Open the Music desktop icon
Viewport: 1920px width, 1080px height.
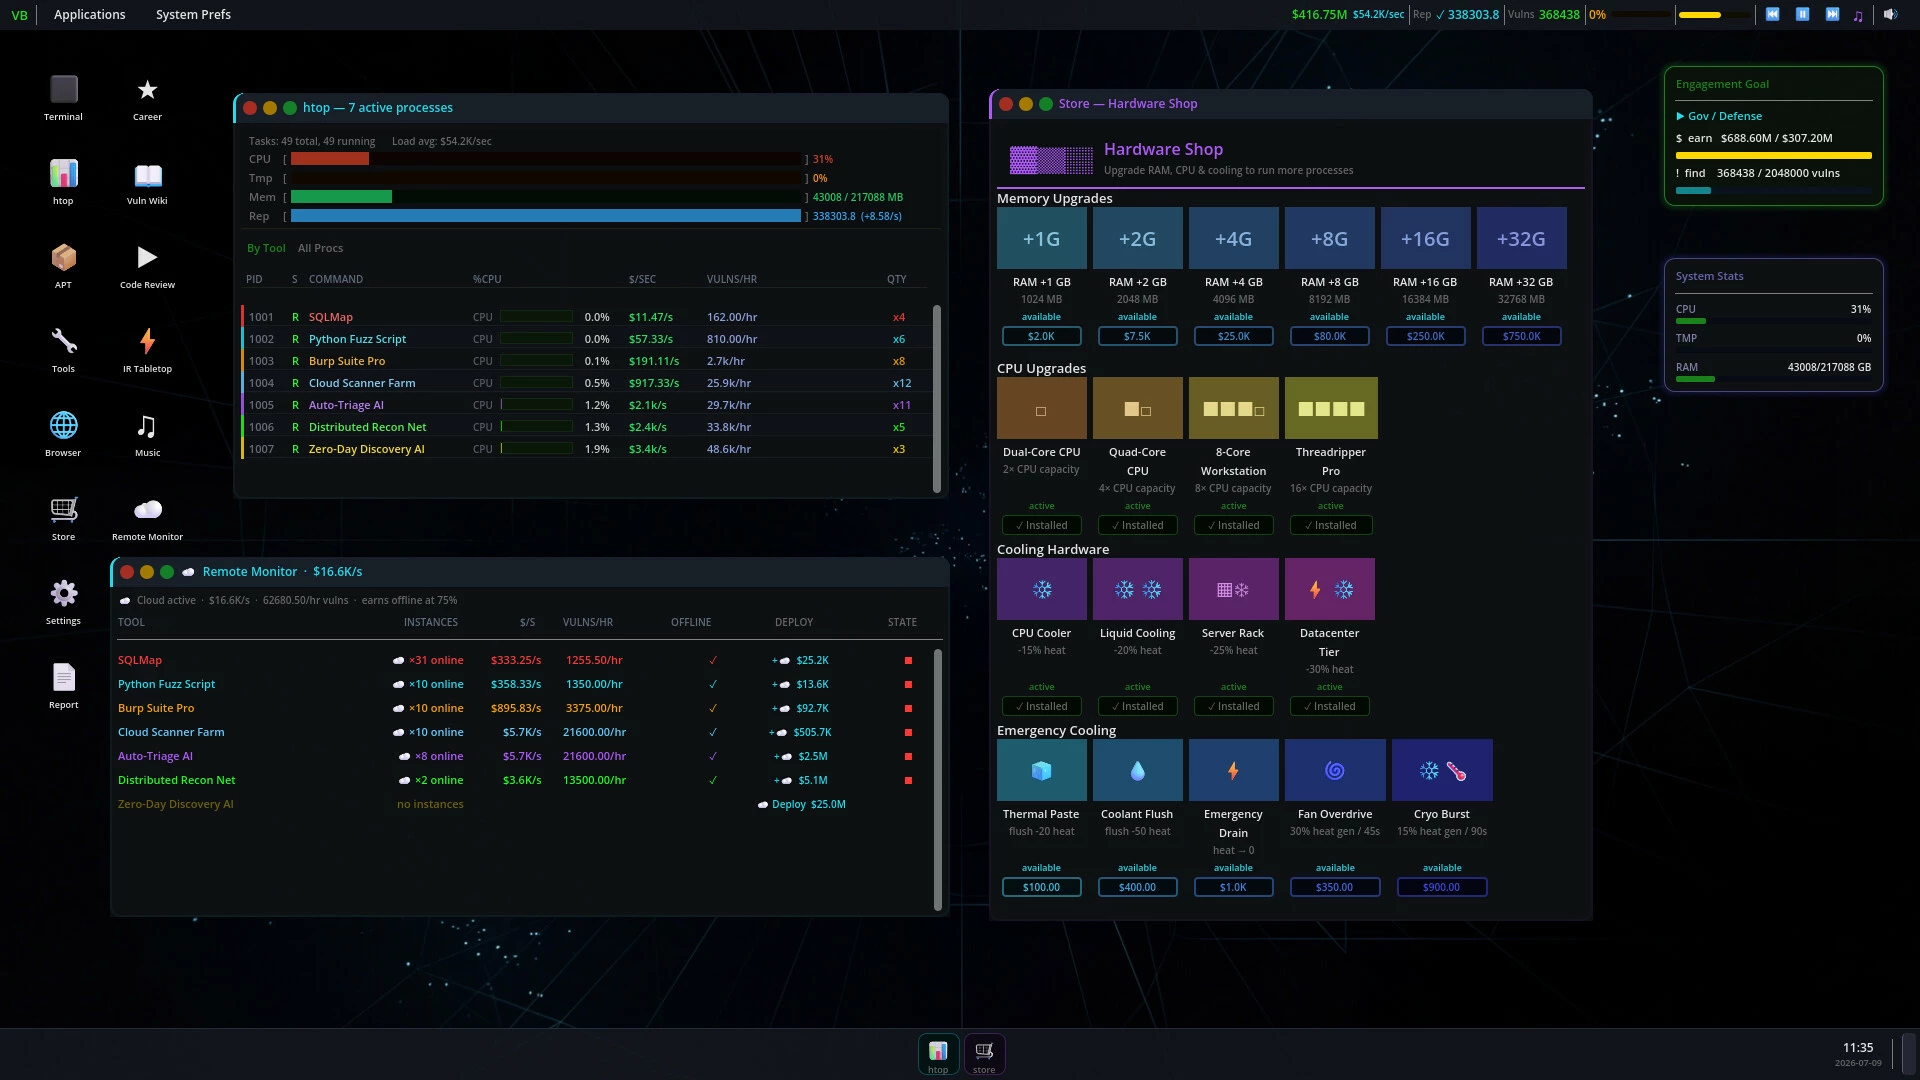[147, 433]
